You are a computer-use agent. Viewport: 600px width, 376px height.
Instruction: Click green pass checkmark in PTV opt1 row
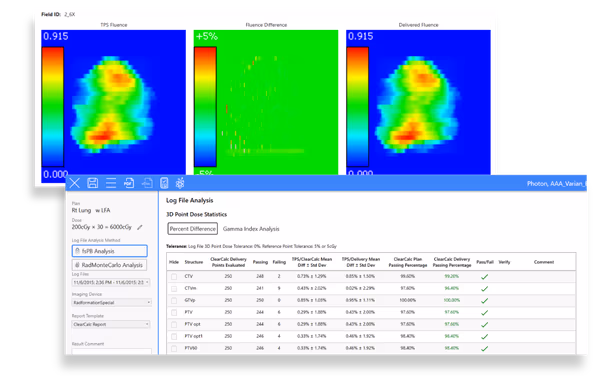(x=484, y=337)
